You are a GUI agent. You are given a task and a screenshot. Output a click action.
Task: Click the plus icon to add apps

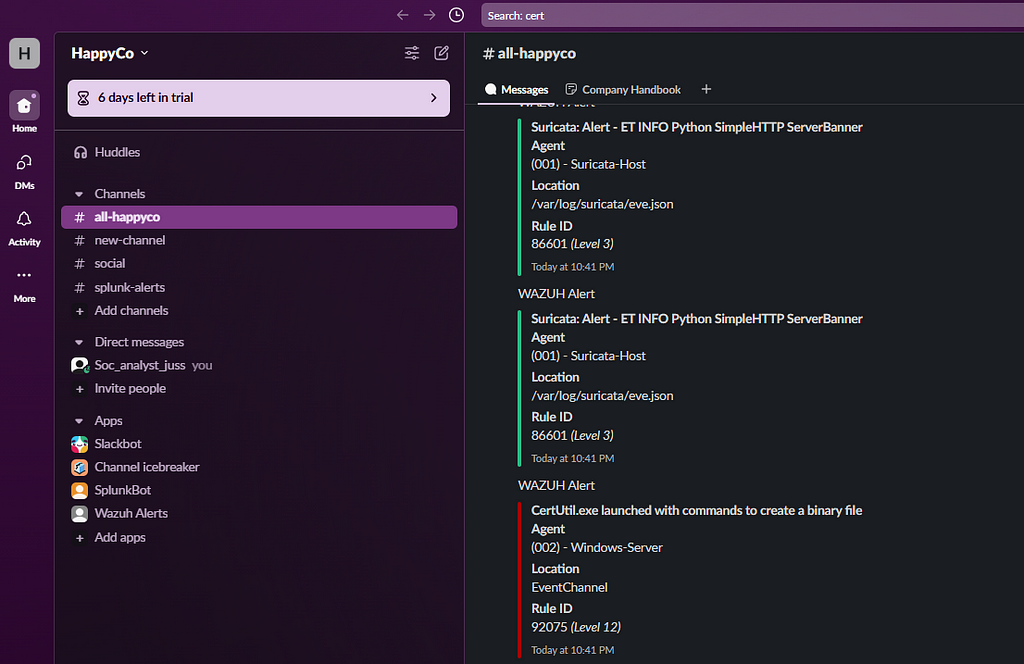pyautogui.click(x=80, y=538)
